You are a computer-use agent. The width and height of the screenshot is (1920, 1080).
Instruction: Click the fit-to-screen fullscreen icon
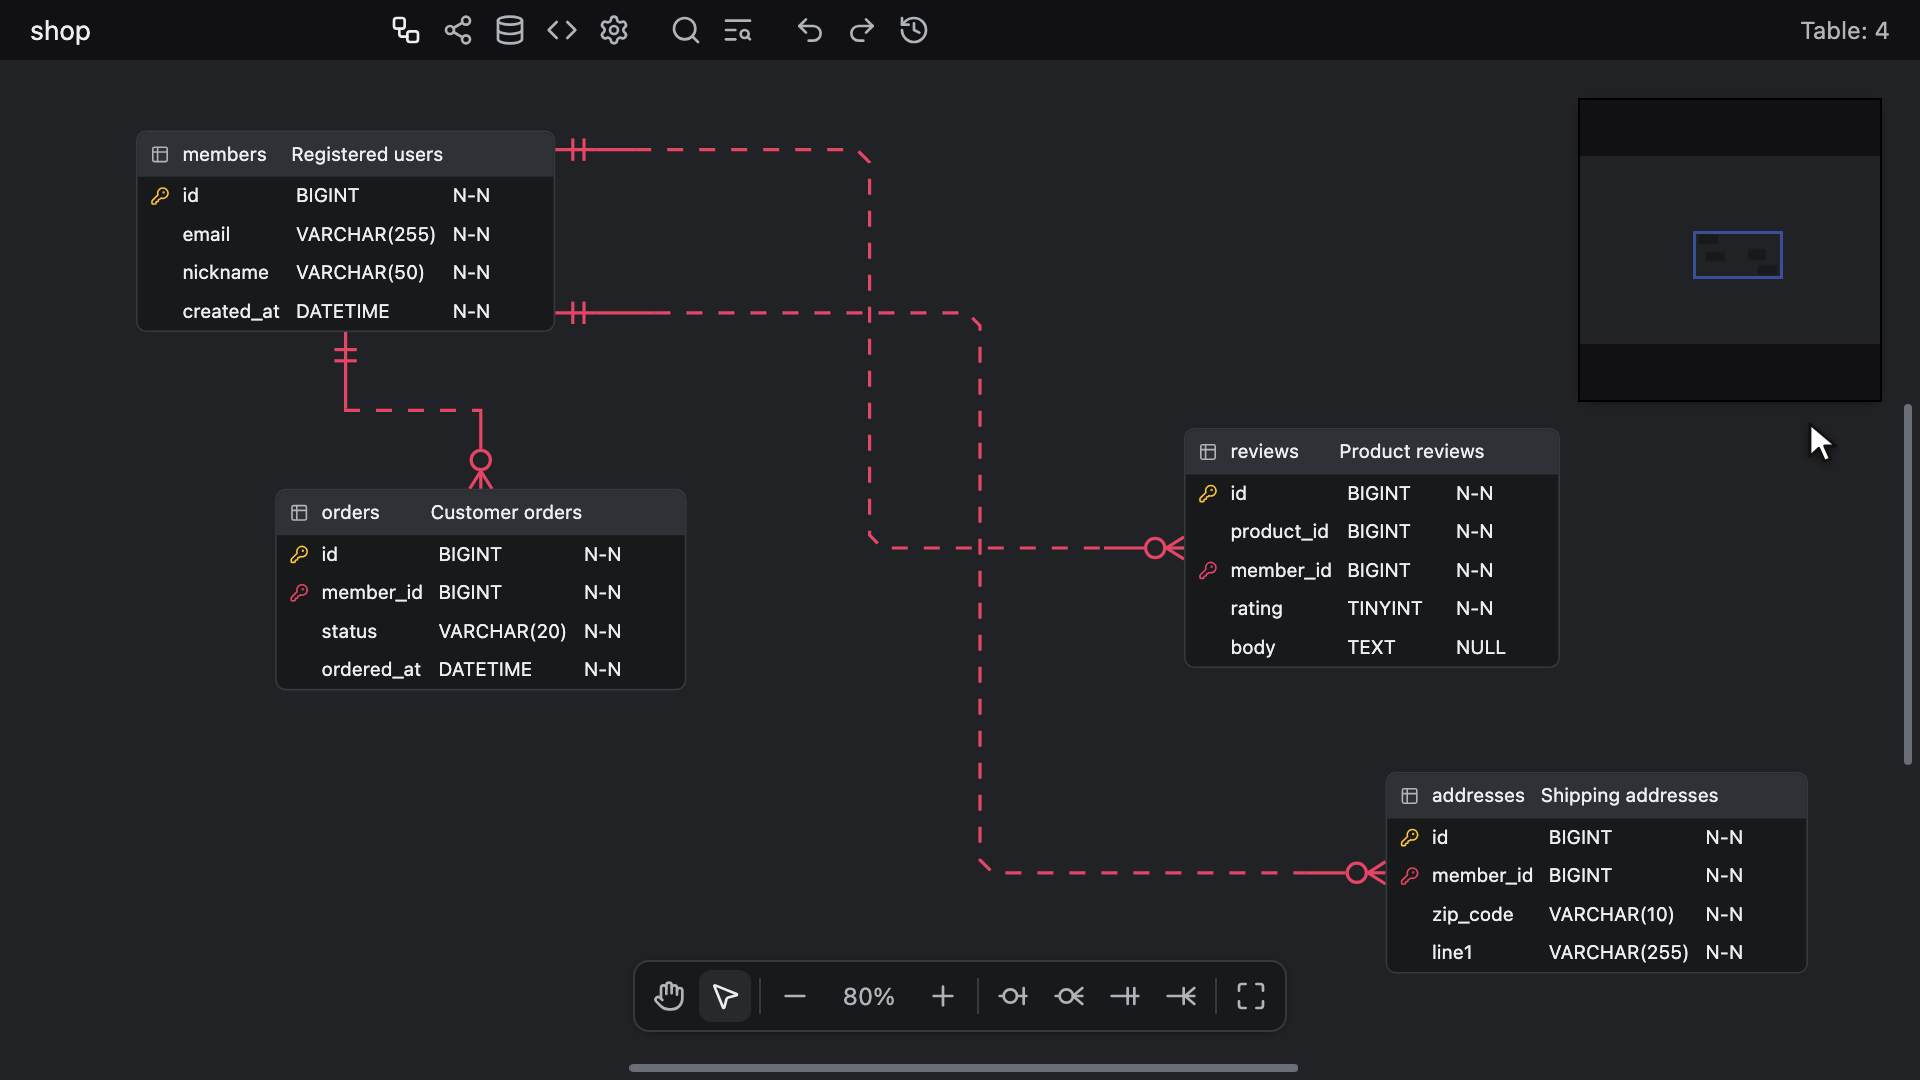point(1251,996)
